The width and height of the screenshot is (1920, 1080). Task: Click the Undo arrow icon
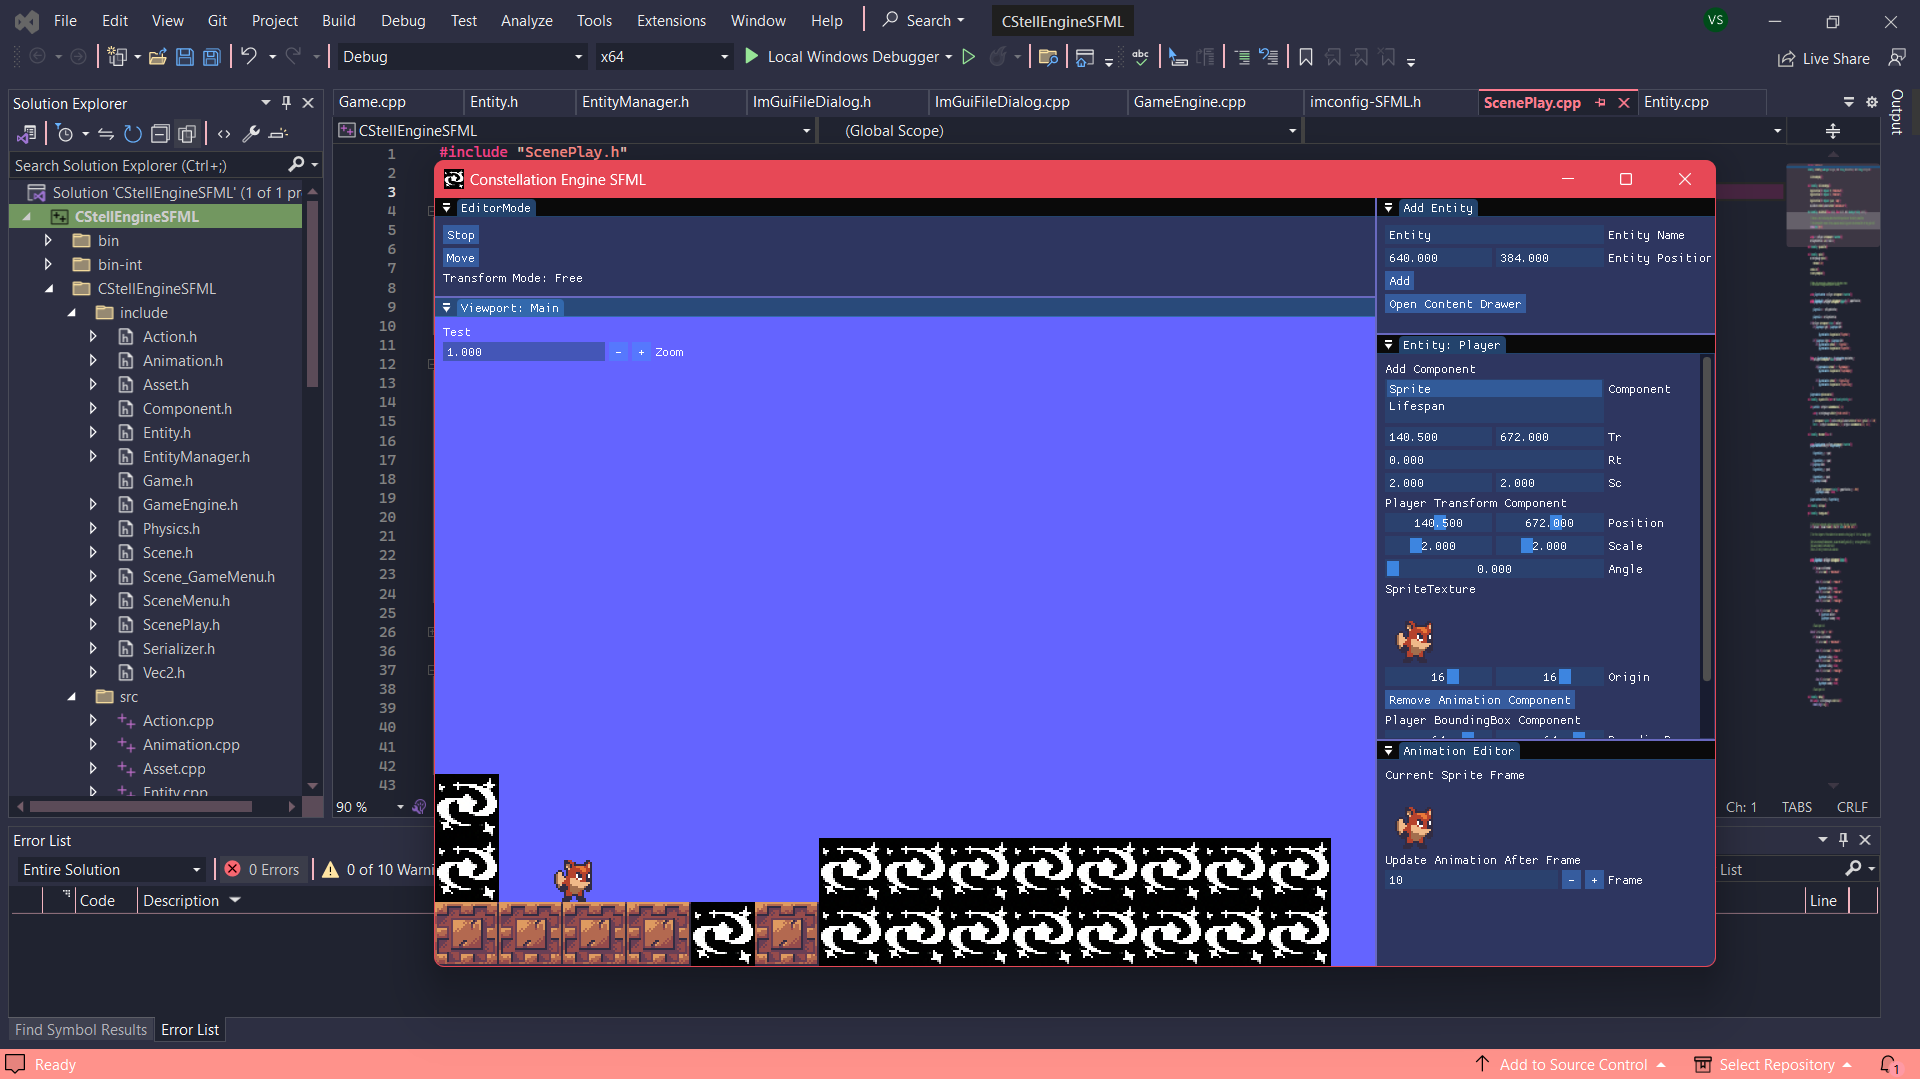point(249,57)
